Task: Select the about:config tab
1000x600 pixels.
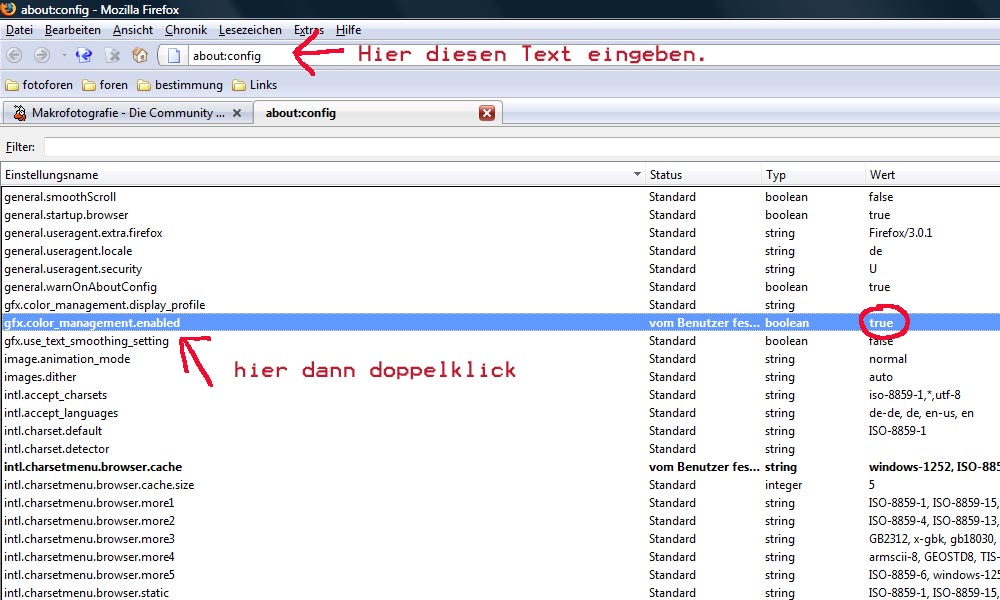Action: click(376, 113)
